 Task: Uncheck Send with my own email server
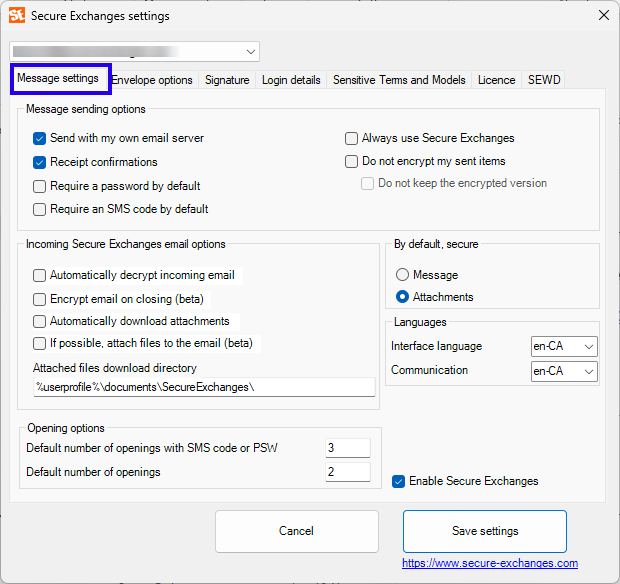pyautogui.click(x=40, y=138)
